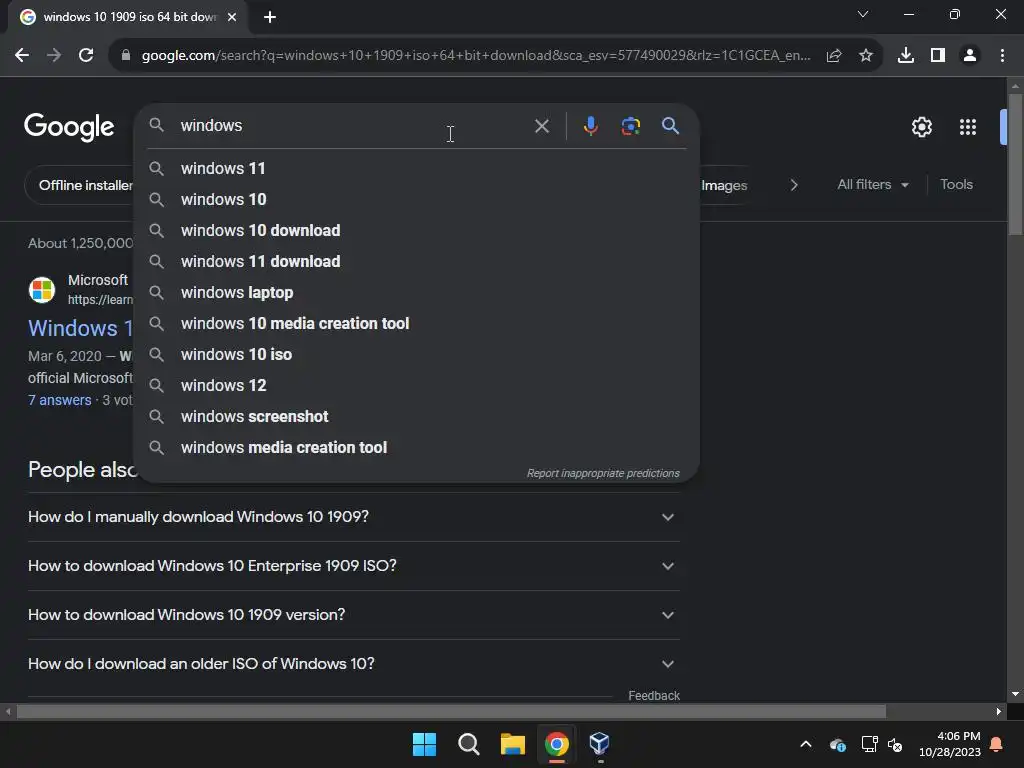Click the browser back arrow

(22, 56)
